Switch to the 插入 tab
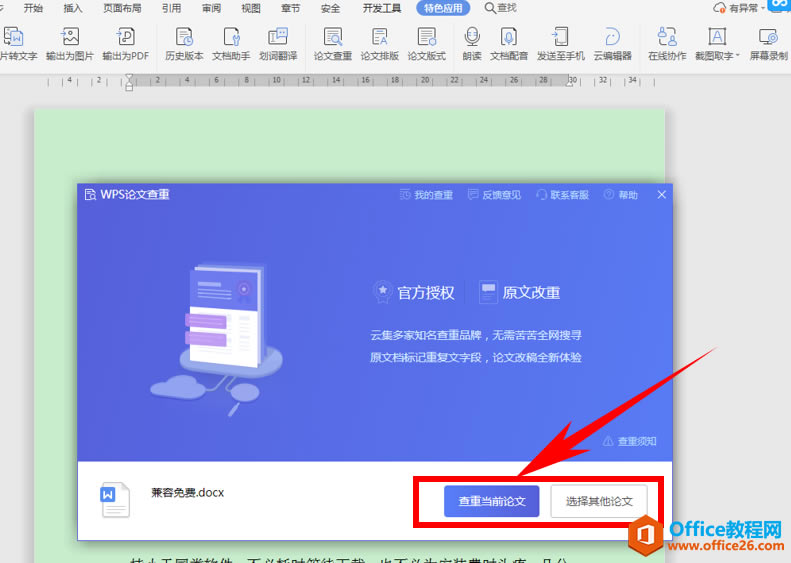The image size is (791, 563). [73, 8]
